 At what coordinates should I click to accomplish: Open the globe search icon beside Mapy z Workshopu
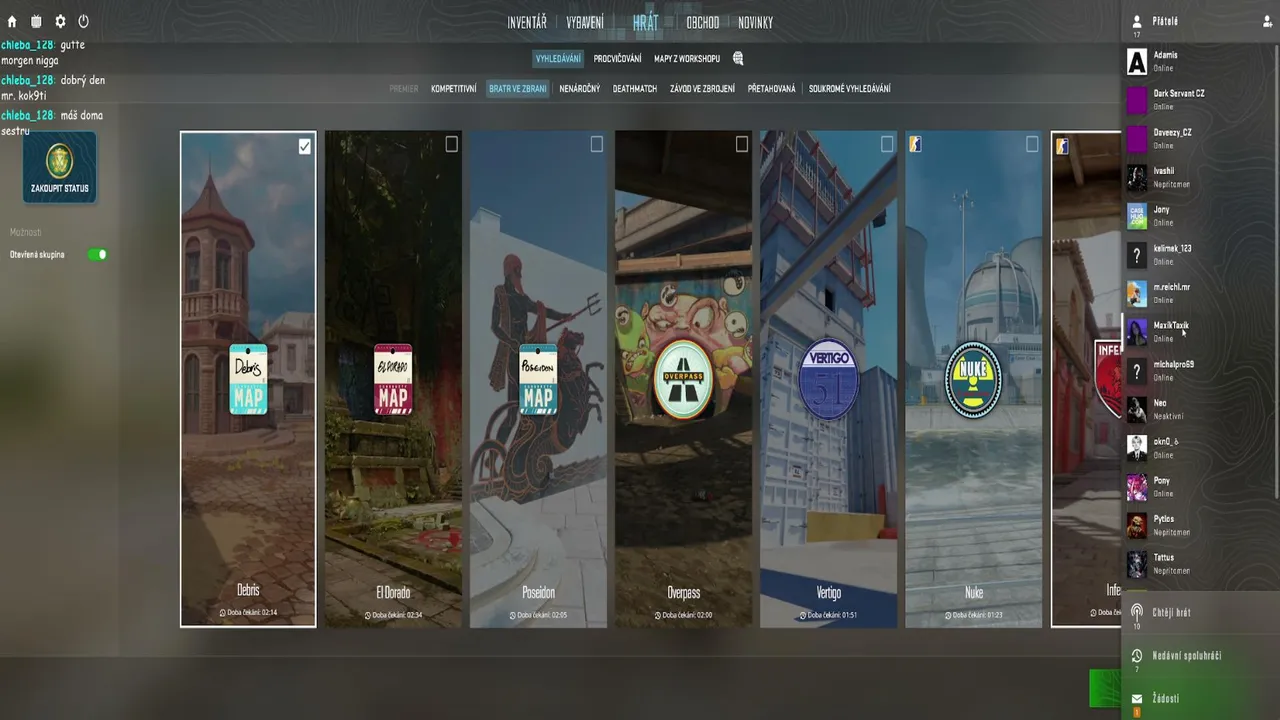pos(738,59)
